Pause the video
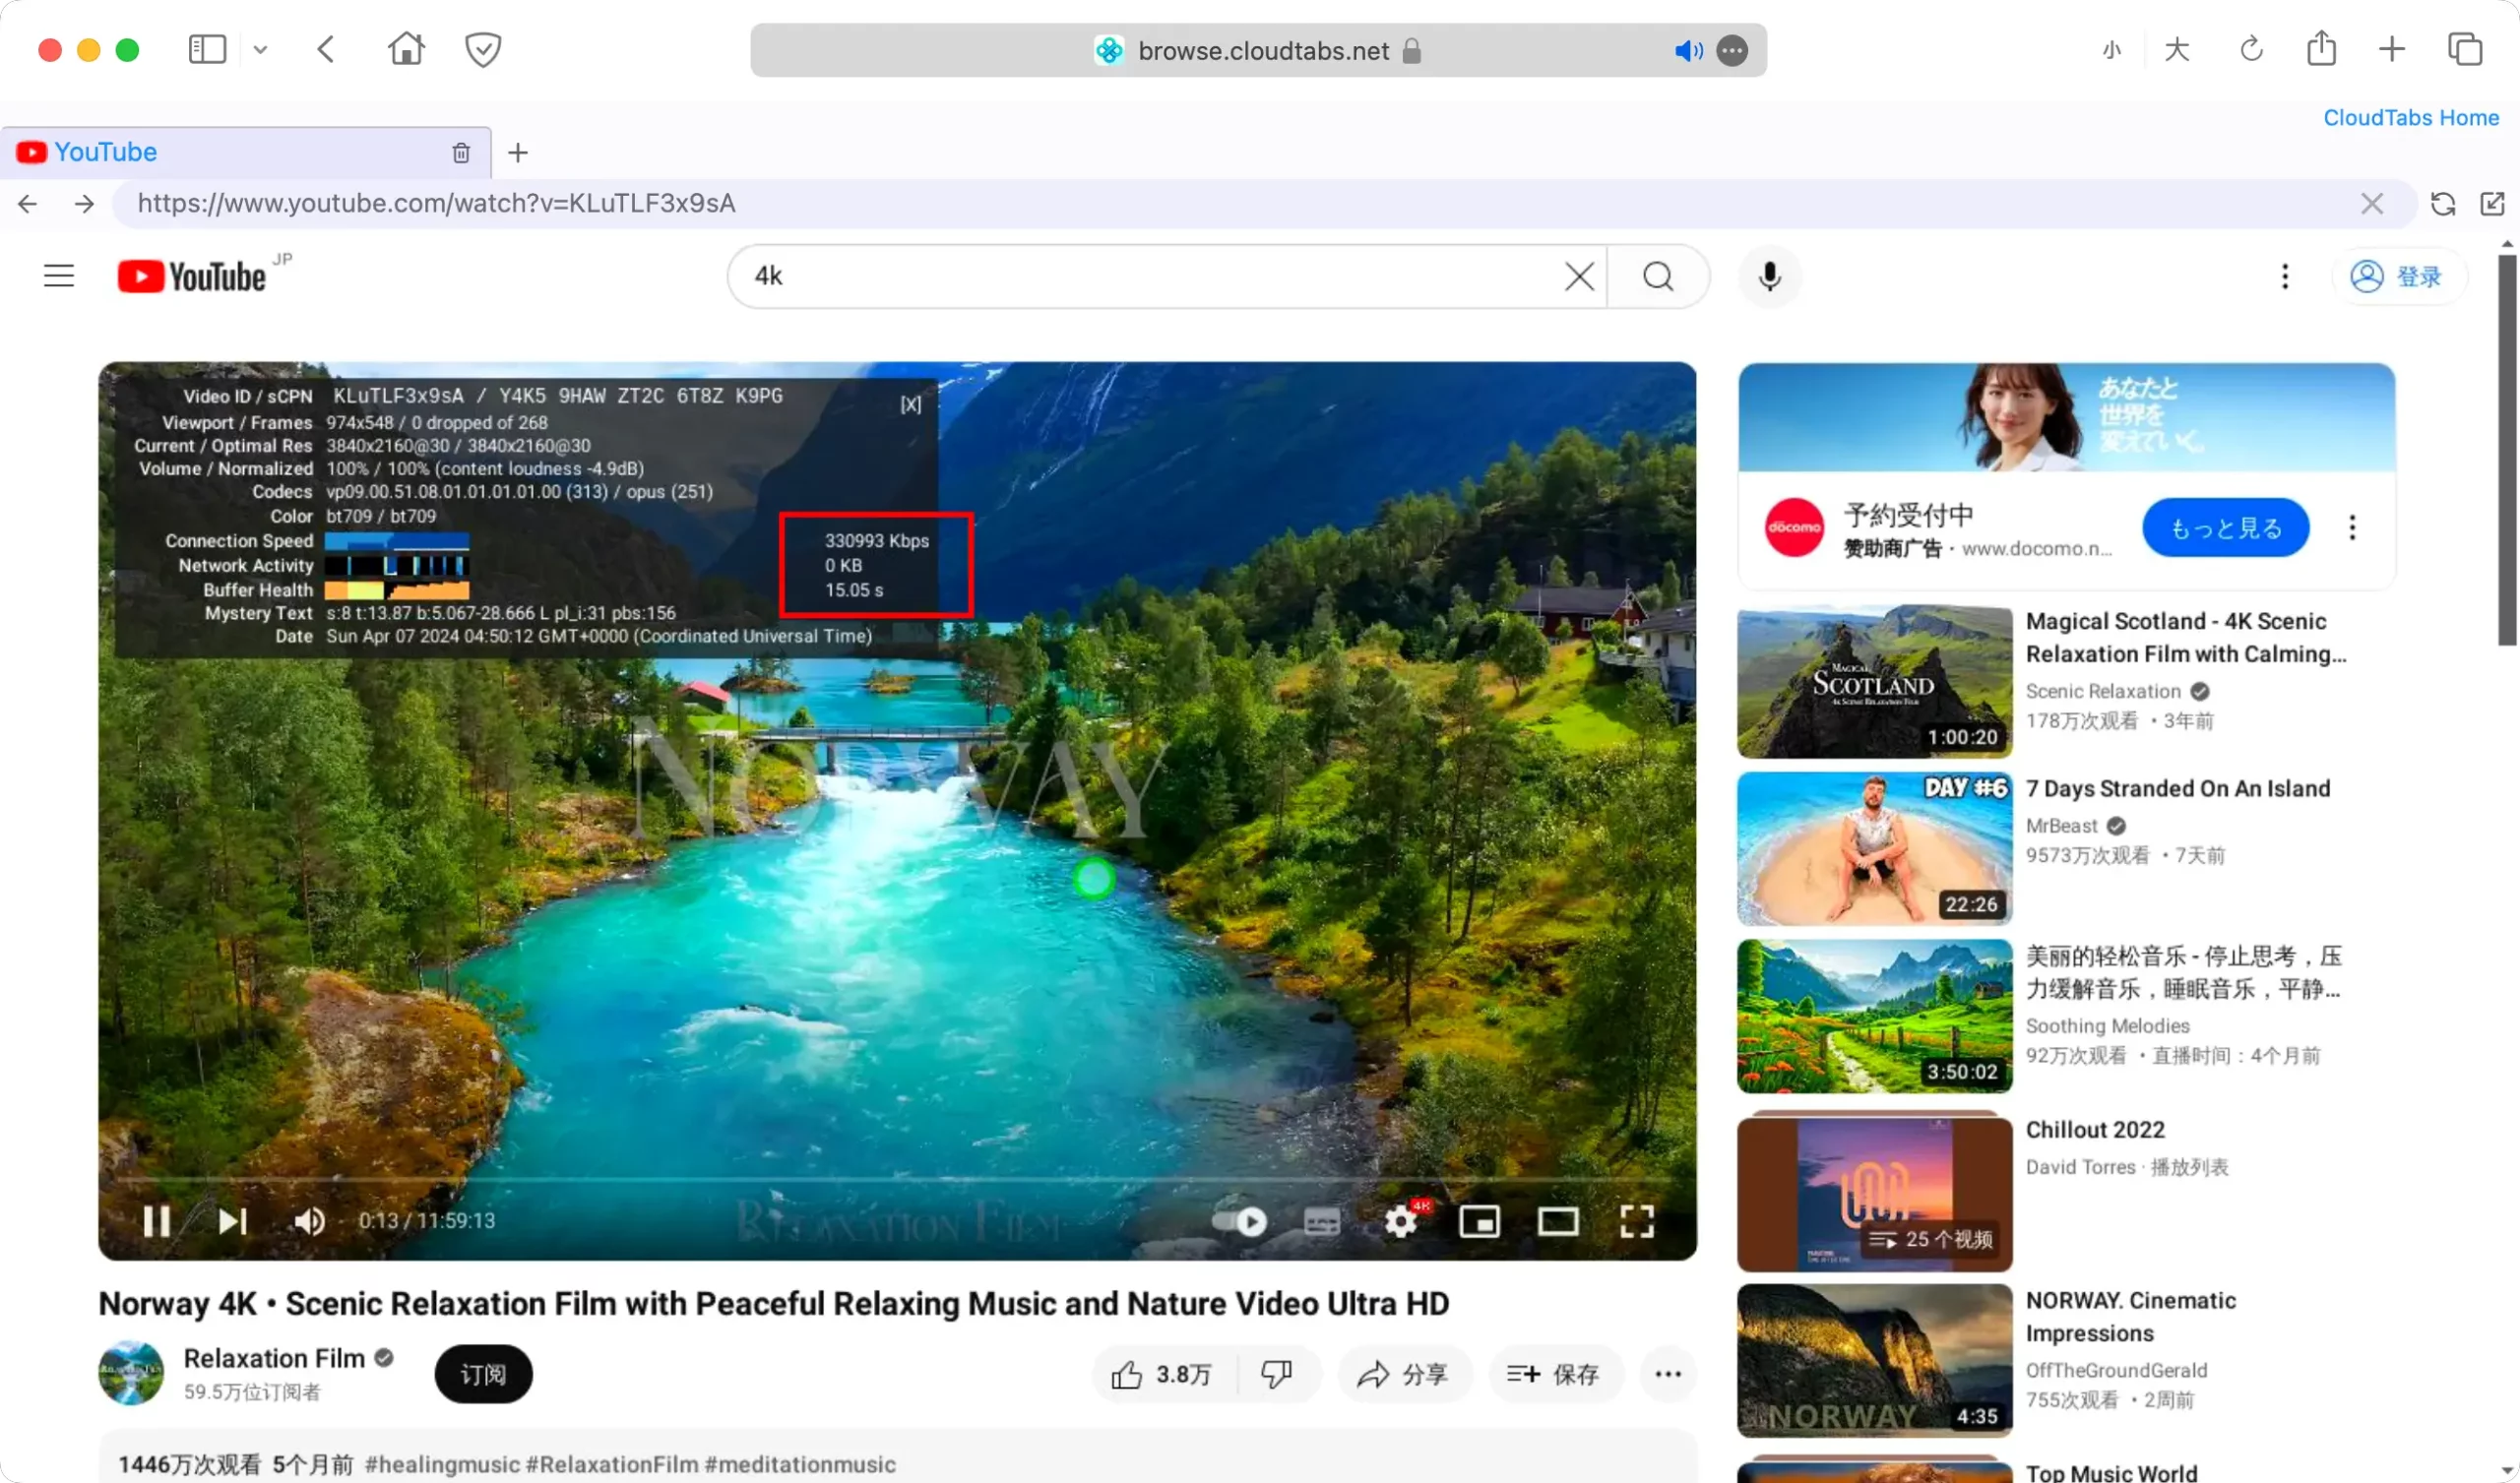This screenshot has width=2520, height=1483. tap(156, 1221)
